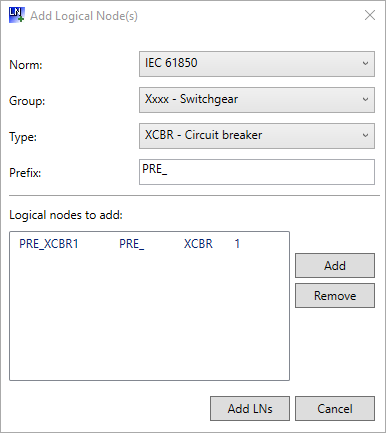
Task: Confirm with the Add LNs button
Action: tap(250, 409)
